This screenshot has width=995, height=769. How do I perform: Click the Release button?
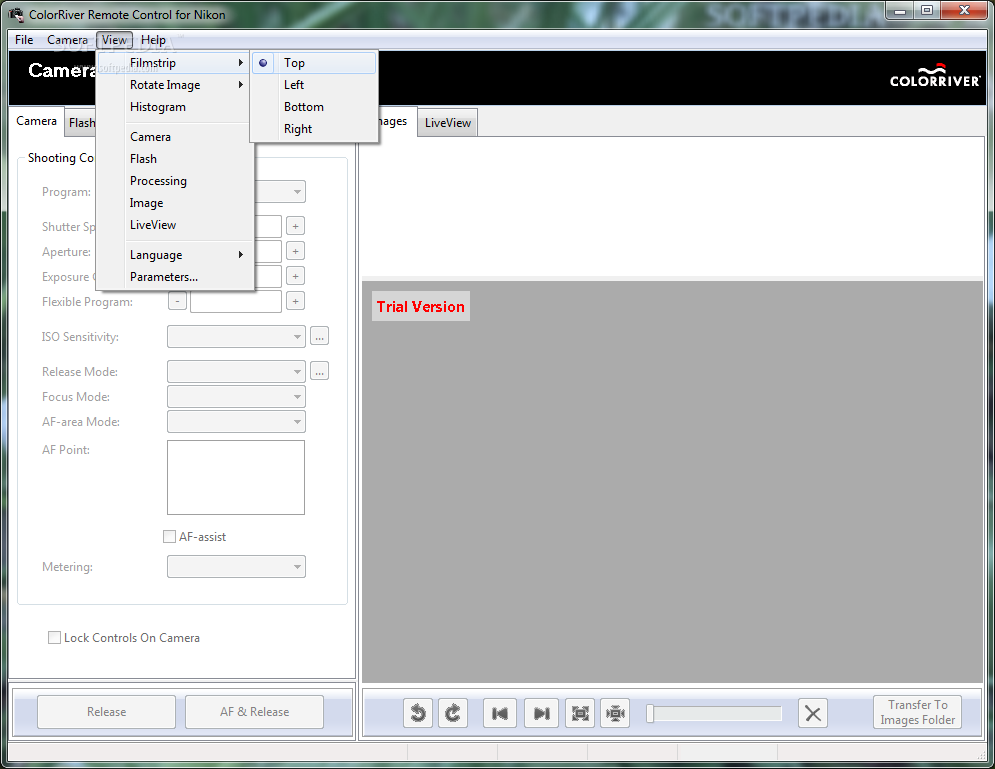(x=107, y=712)
